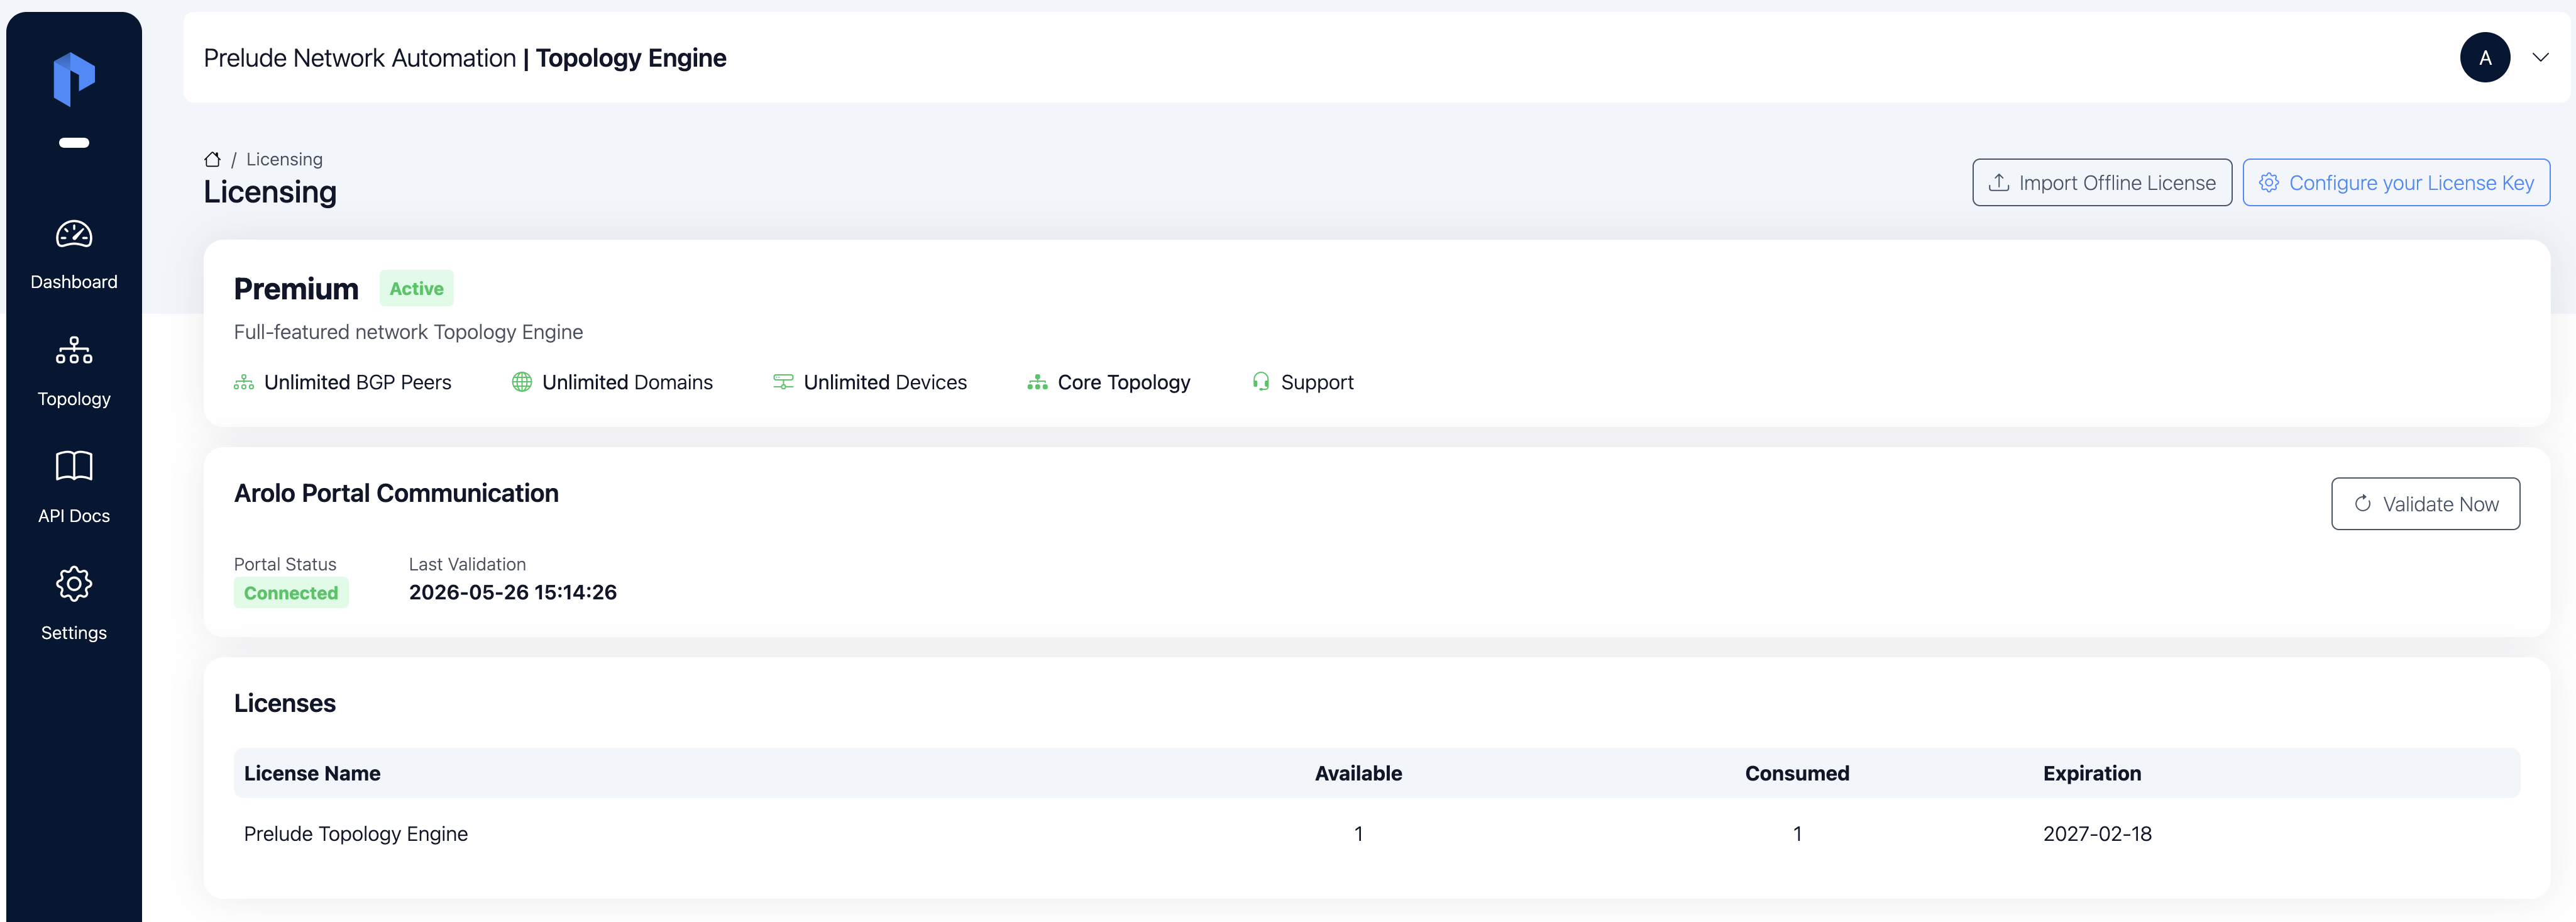
Task: Select Topology label in sidebar
Action: [x=74, y=399]
